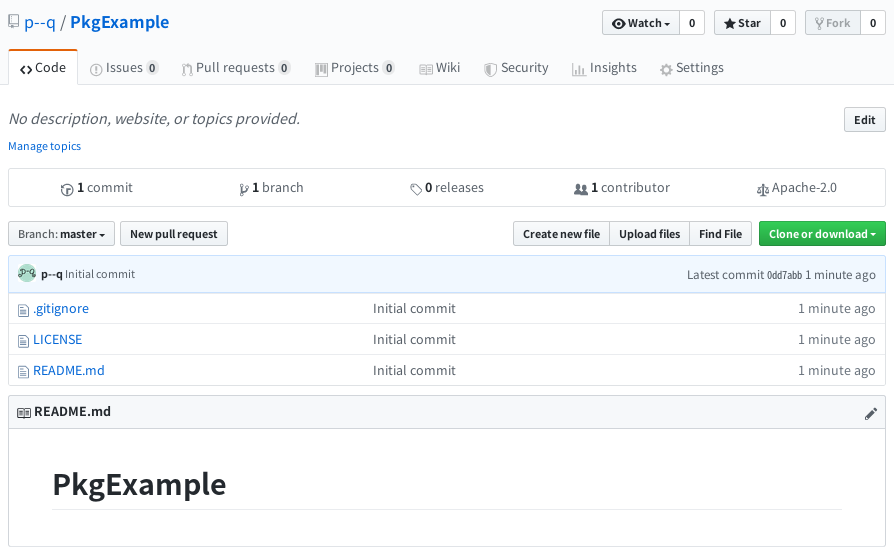
Task: View the 1 commit history link
Action: pos(97,188)
